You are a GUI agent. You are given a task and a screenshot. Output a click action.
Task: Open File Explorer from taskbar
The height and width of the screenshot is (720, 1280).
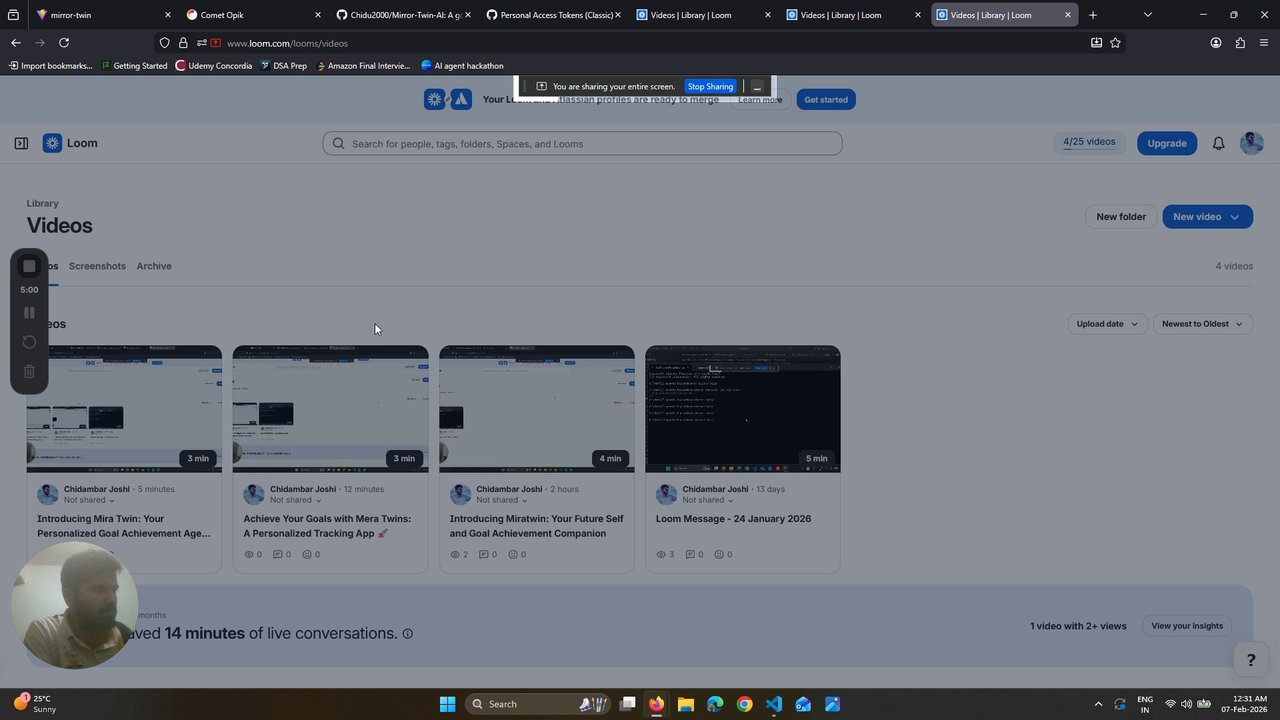pyautogui.click(x=686, y=704)
